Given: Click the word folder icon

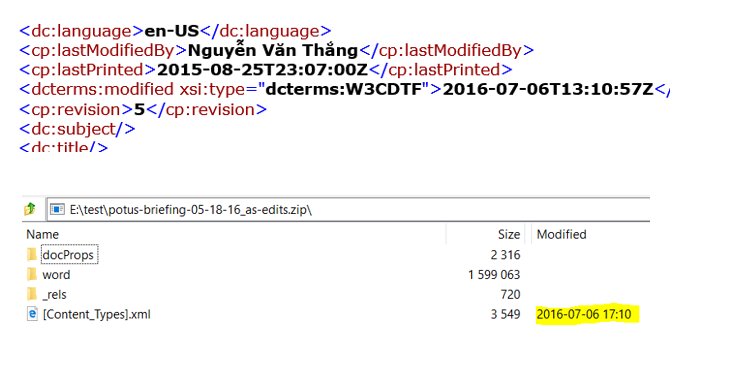Looking at the screenshot, I should tap(32, 275).
